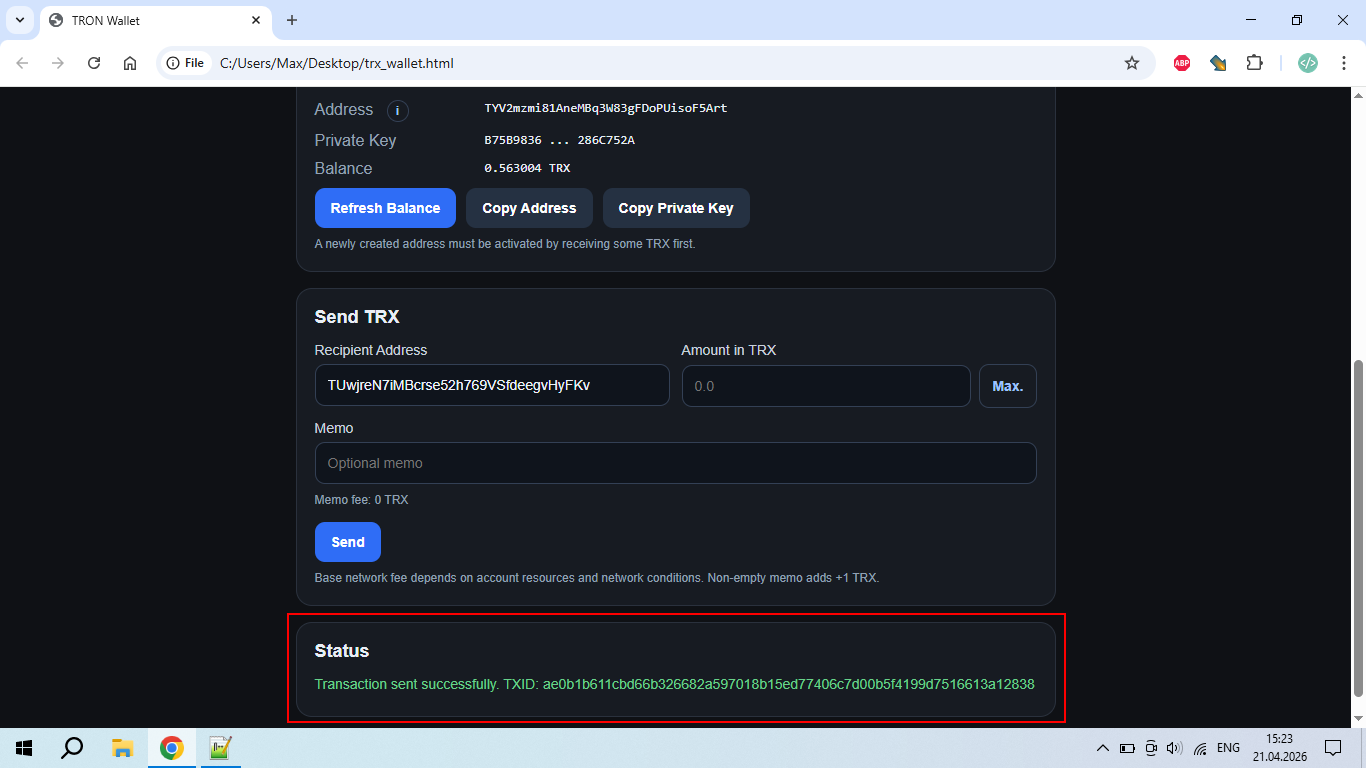1366x768 pixels.
Task: Open the tab search dropdown arrow
Action: click(x=20, y=20)
